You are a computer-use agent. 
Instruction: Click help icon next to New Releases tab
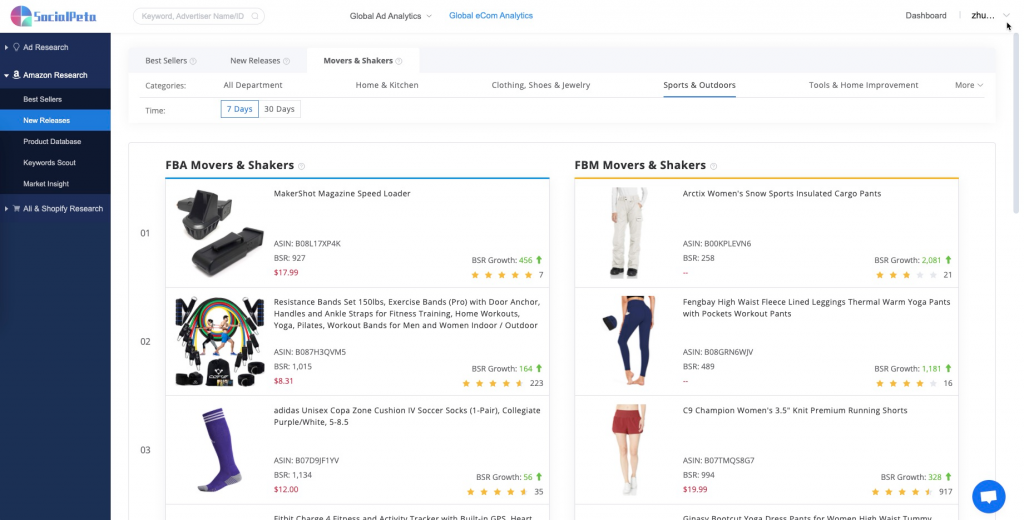[x=286, y=61]
